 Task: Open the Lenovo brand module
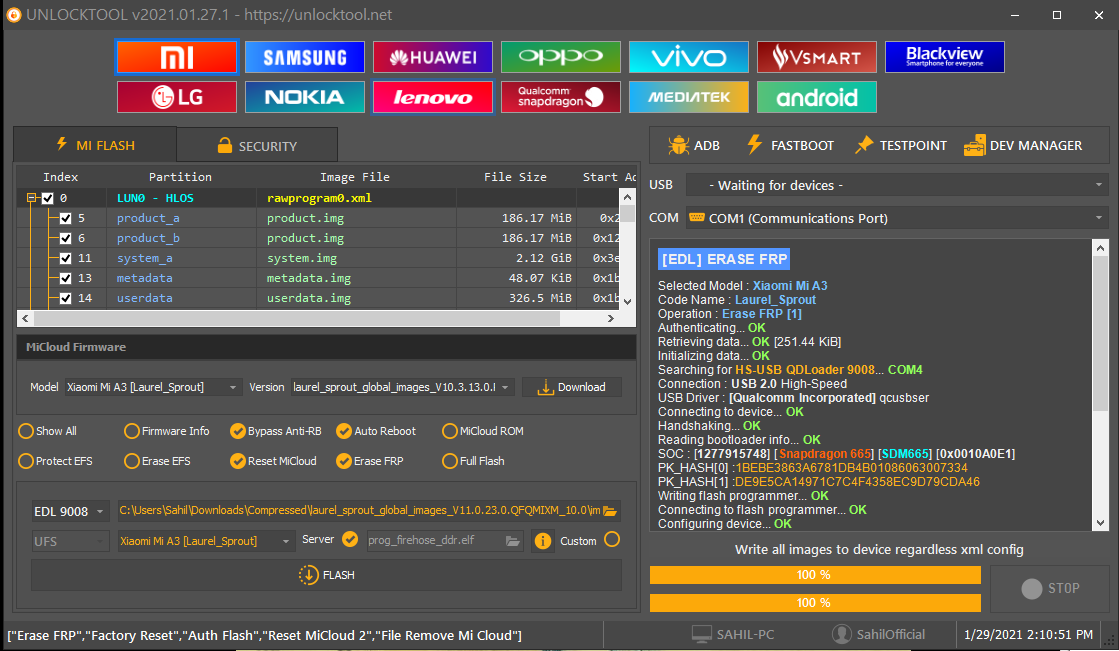point(432,97)
